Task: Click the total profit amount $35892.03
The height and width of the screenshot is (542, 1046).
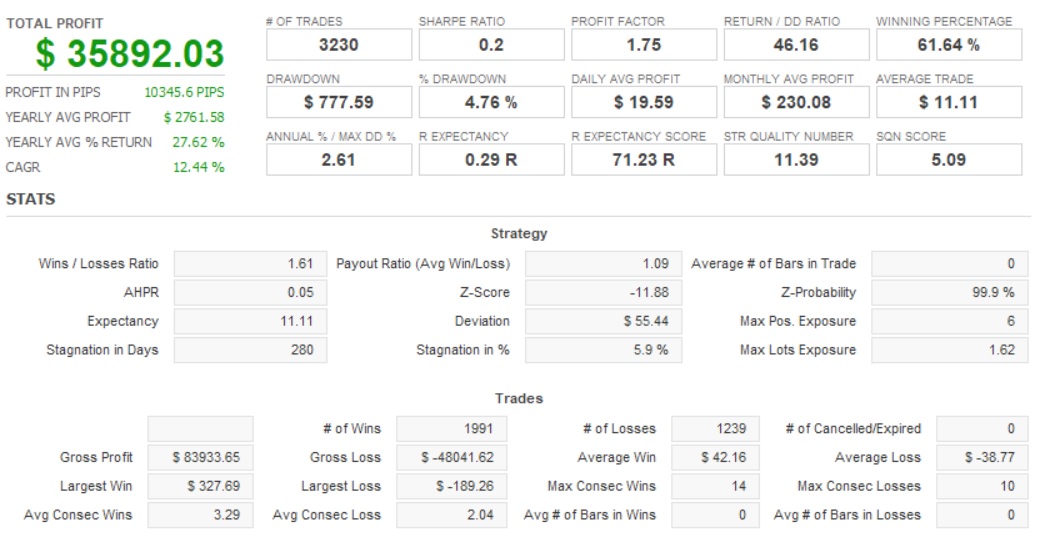Action: (x=130, y=53)
